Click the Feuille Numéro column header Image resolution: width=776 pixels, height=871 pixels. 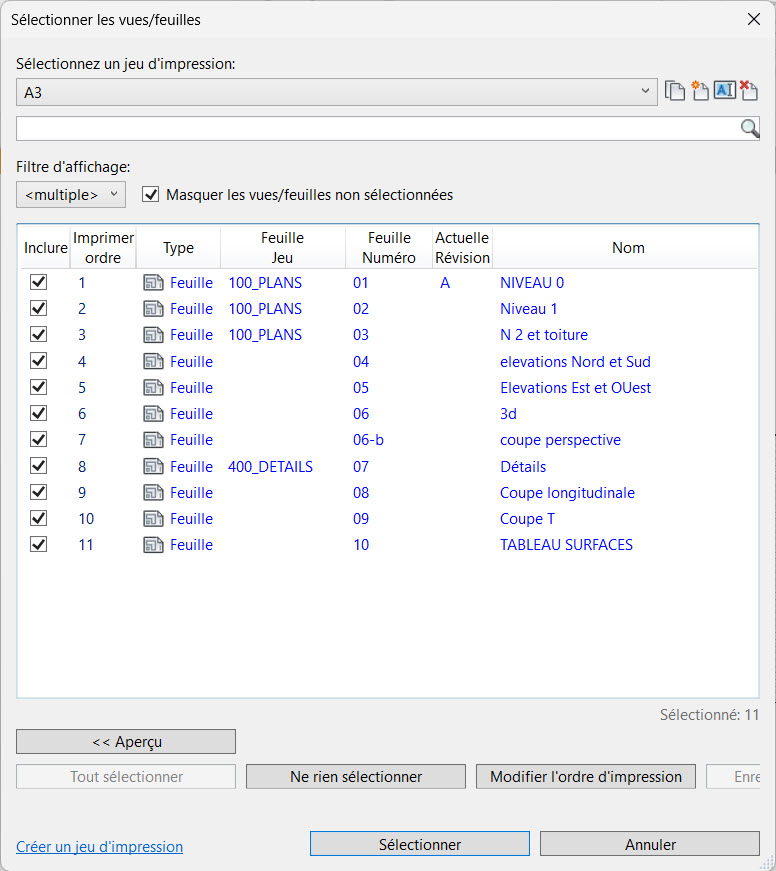coord(389,248)
